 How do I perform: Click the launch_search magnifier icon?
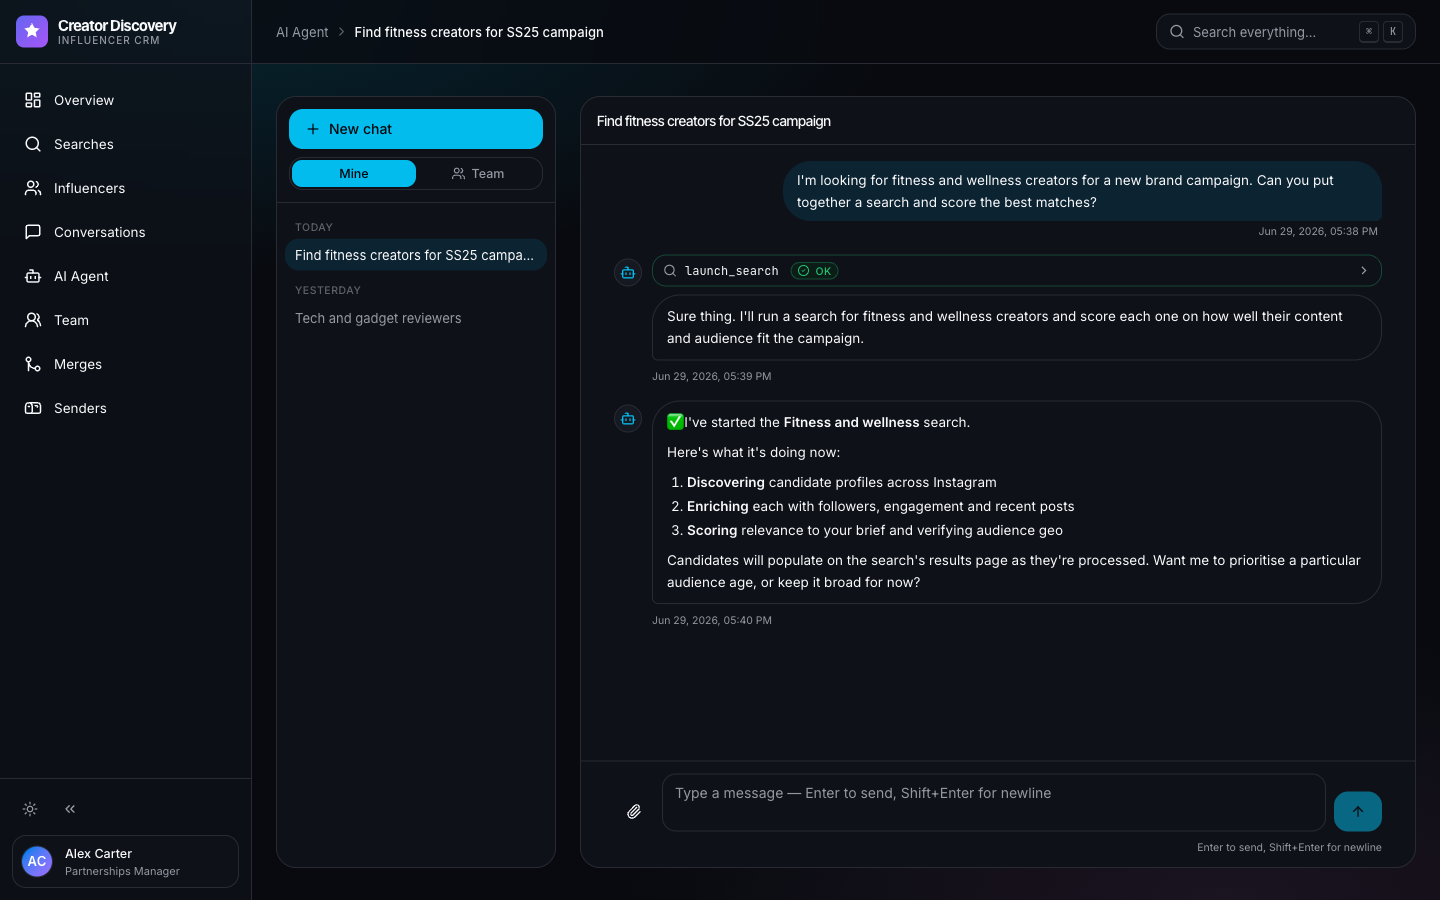tap(670, 271)
